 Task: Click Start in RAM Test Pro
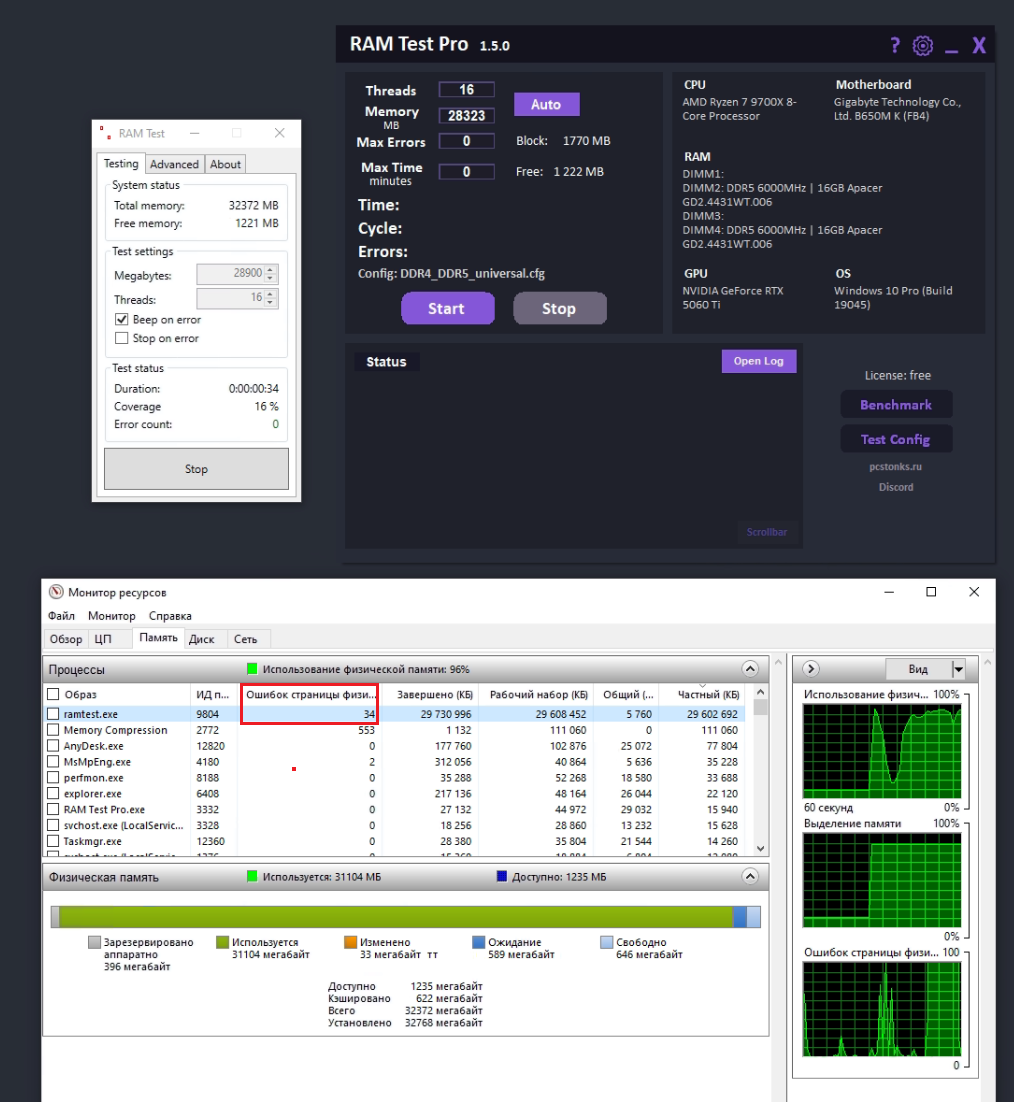(x=447, y=309)
